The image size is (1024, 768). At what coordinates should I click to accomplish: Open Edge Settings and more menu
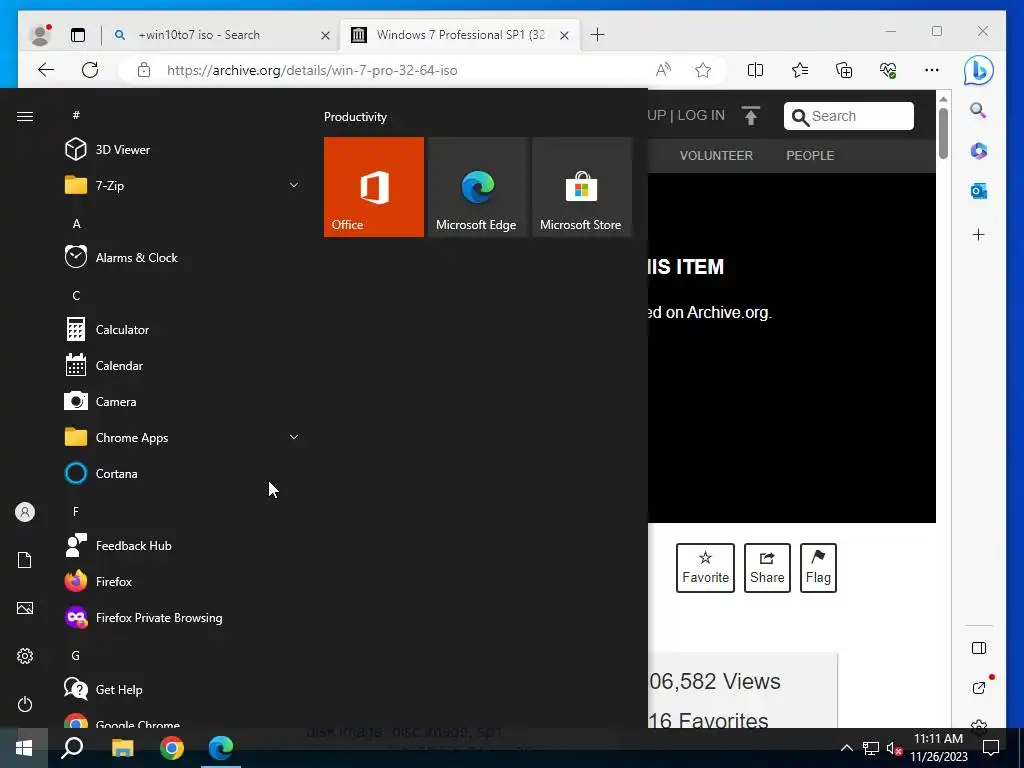[x=932, y=70]
